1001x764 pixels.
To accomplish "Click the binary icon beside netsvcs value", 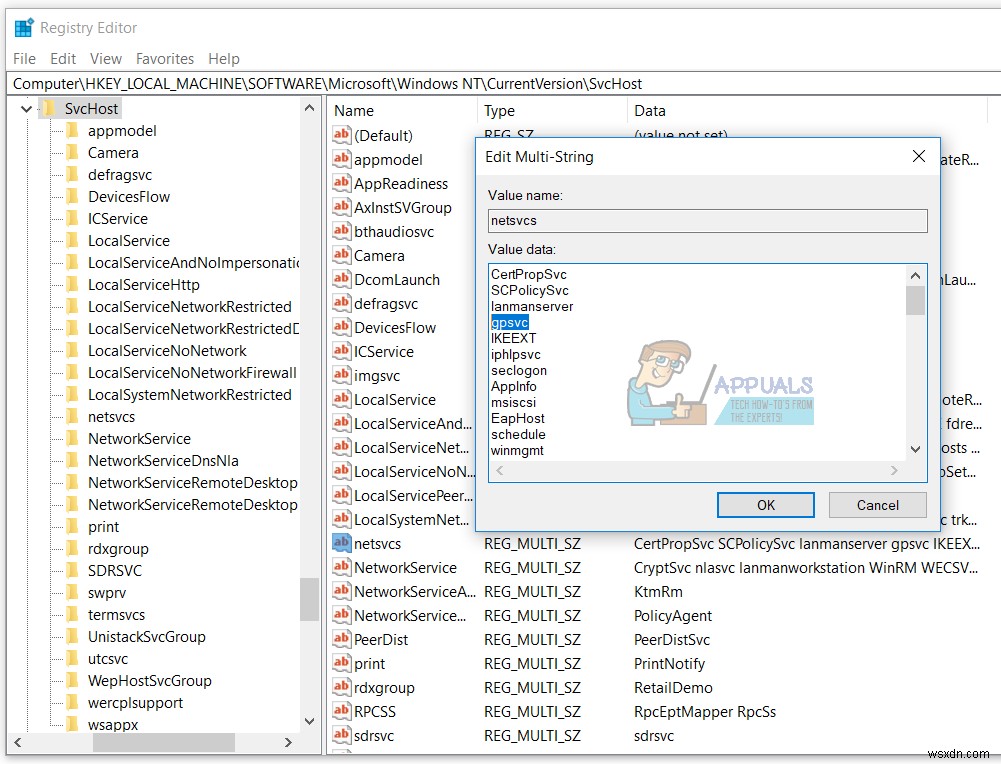I will [x=340, y=543].
